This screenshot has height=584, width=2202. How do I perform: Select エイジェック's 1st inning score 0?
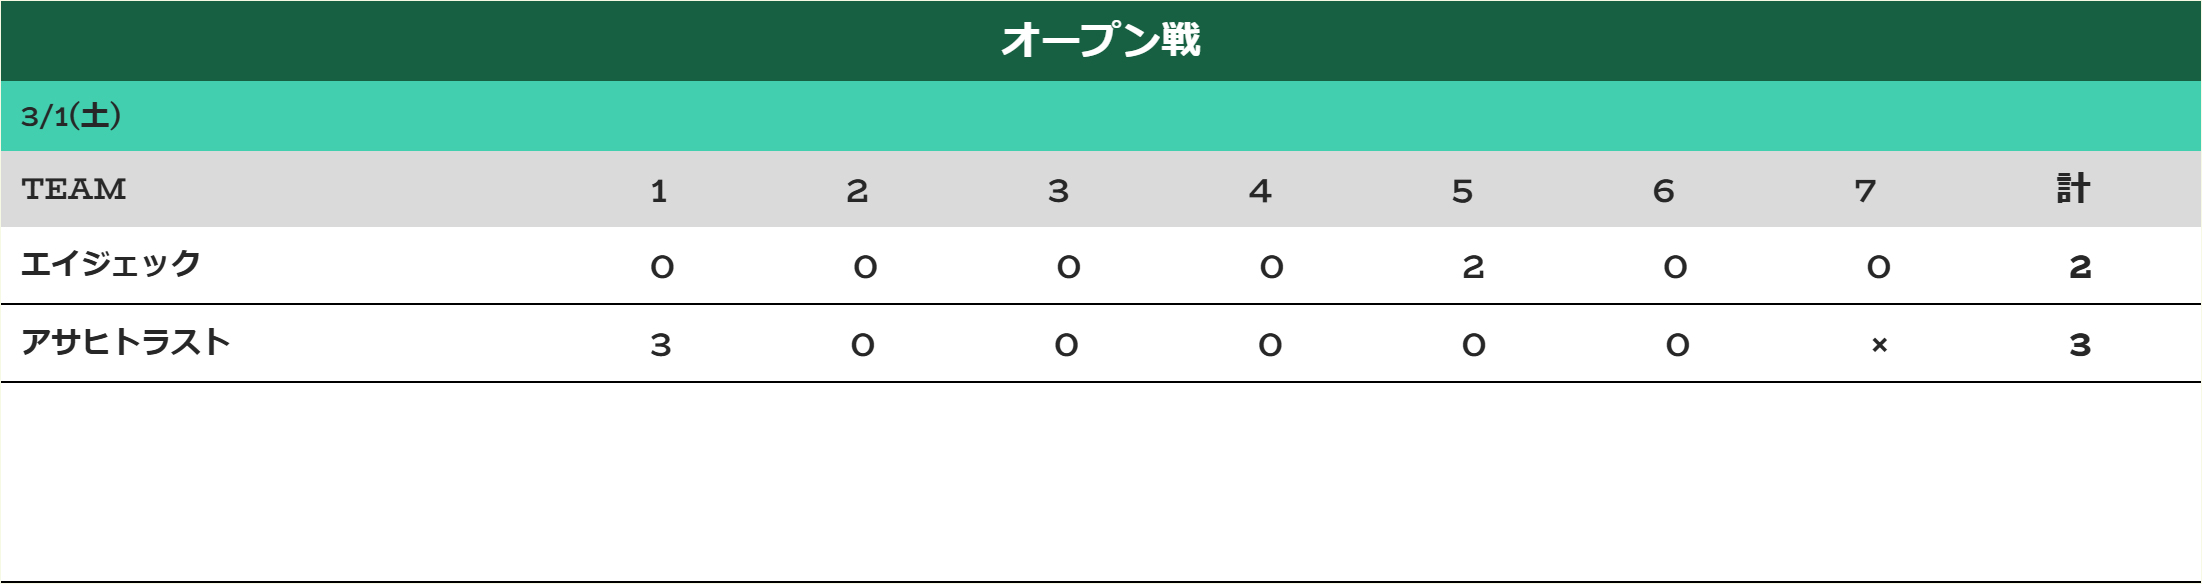tap(662, 267)
